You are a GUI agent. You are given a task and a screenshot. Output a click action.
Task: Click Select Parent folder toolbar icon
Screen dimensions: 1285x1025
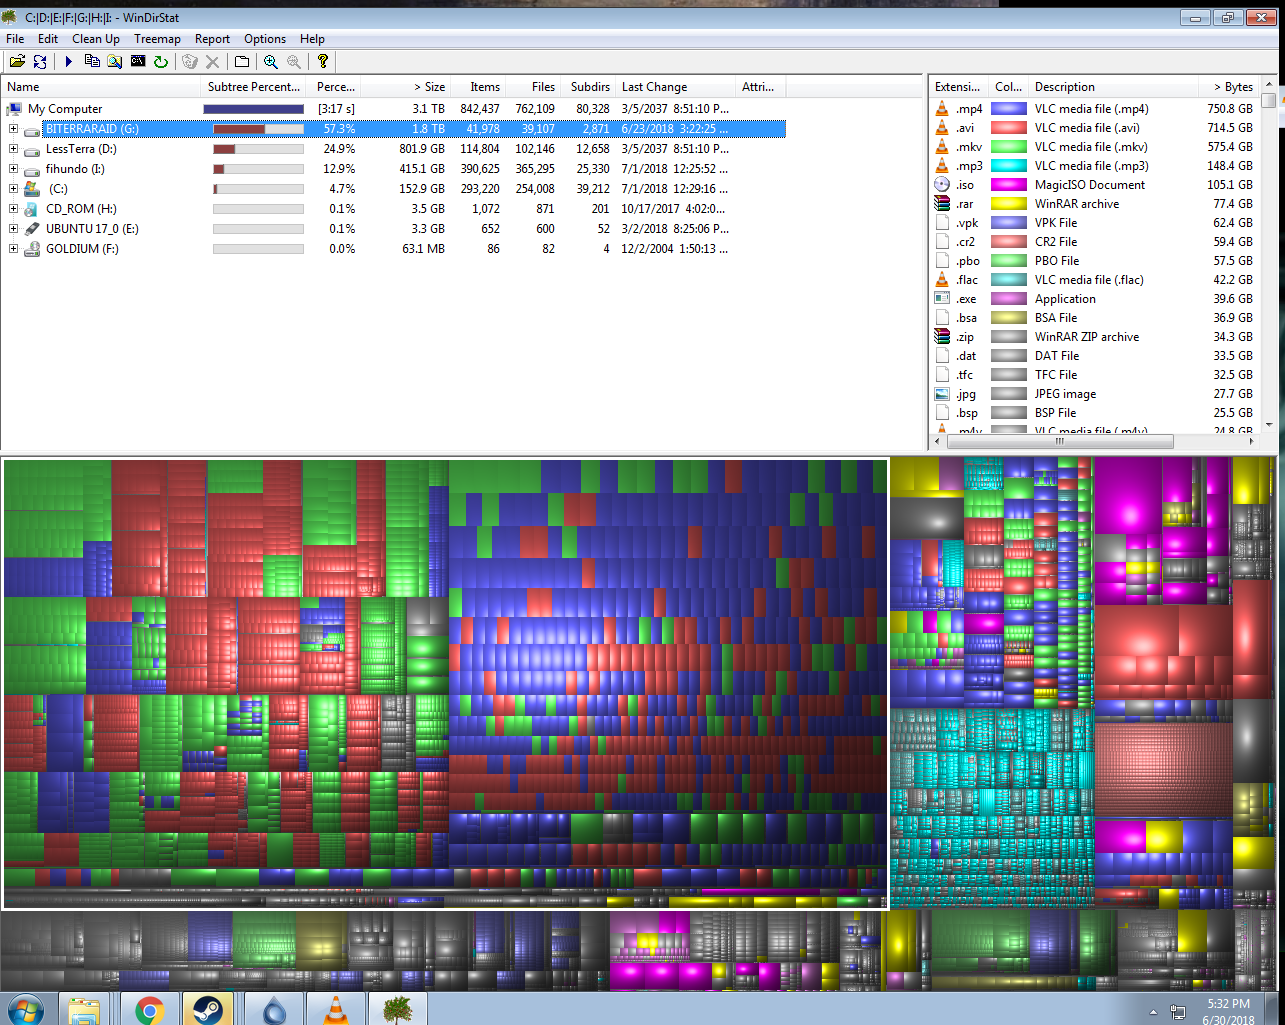pos(242,62)
